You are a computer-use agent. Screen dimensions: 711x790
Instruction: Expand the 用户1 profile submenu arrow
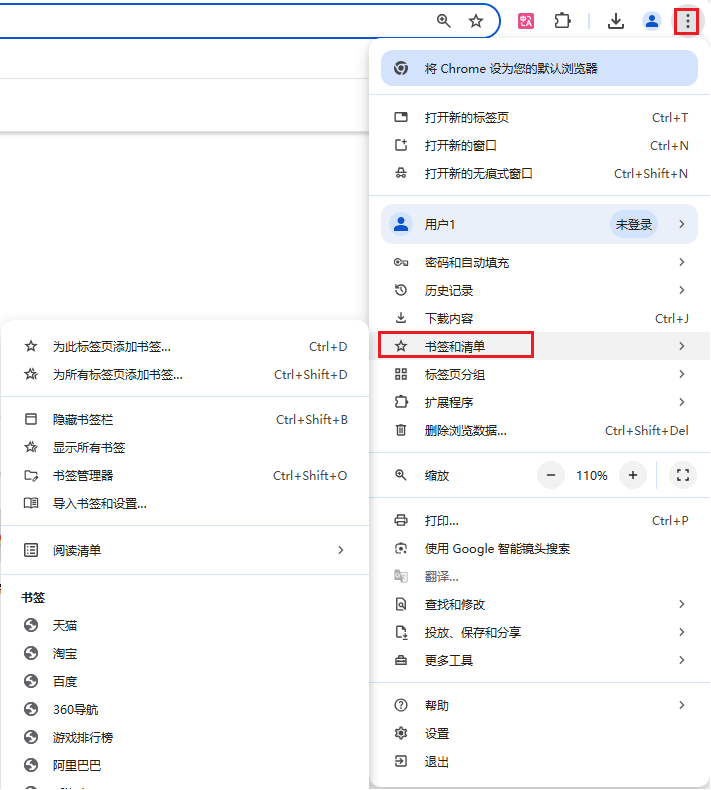click(682, 224)
